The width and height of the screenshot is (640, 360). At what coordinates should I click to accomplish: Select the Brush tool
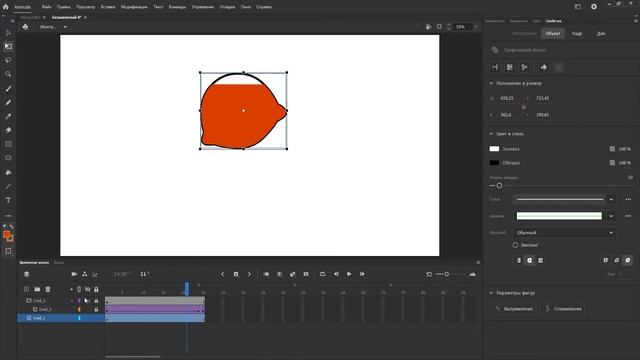coord(8,89)
